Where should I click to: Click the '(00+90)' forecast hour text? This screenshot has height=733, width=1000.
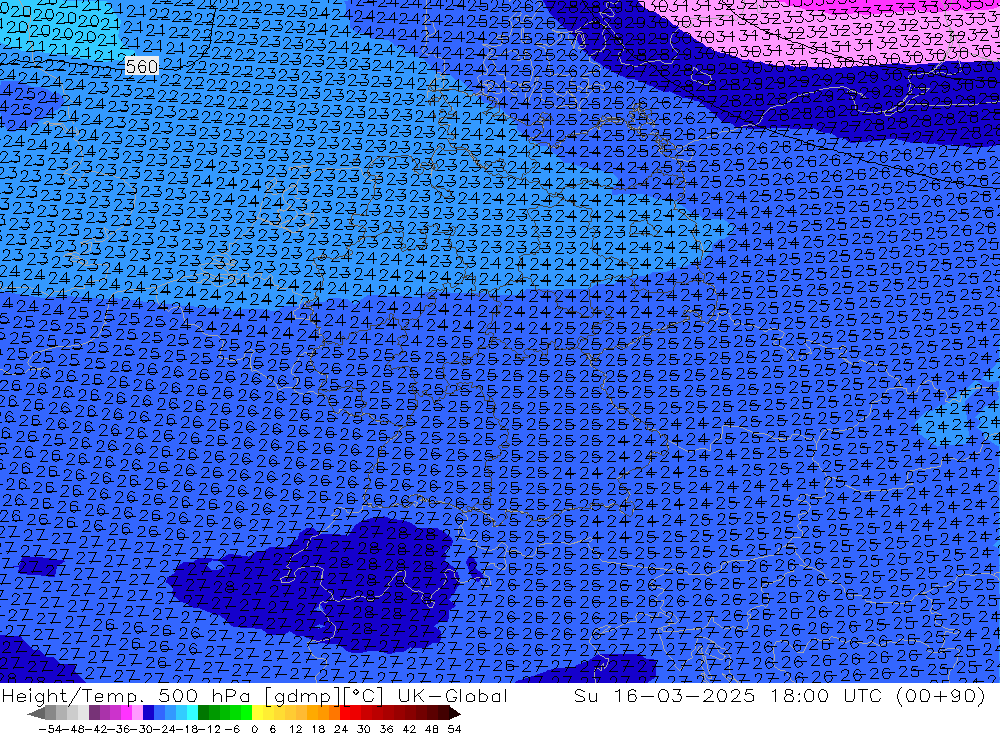941,696
